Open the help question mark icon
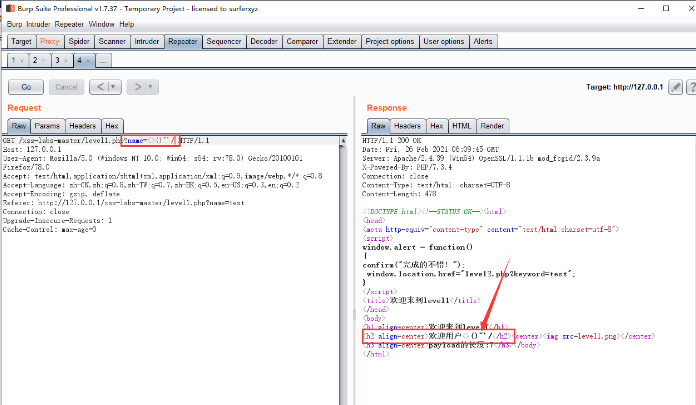Viewport: 696px width, 405px height. (x=692, y=87)
